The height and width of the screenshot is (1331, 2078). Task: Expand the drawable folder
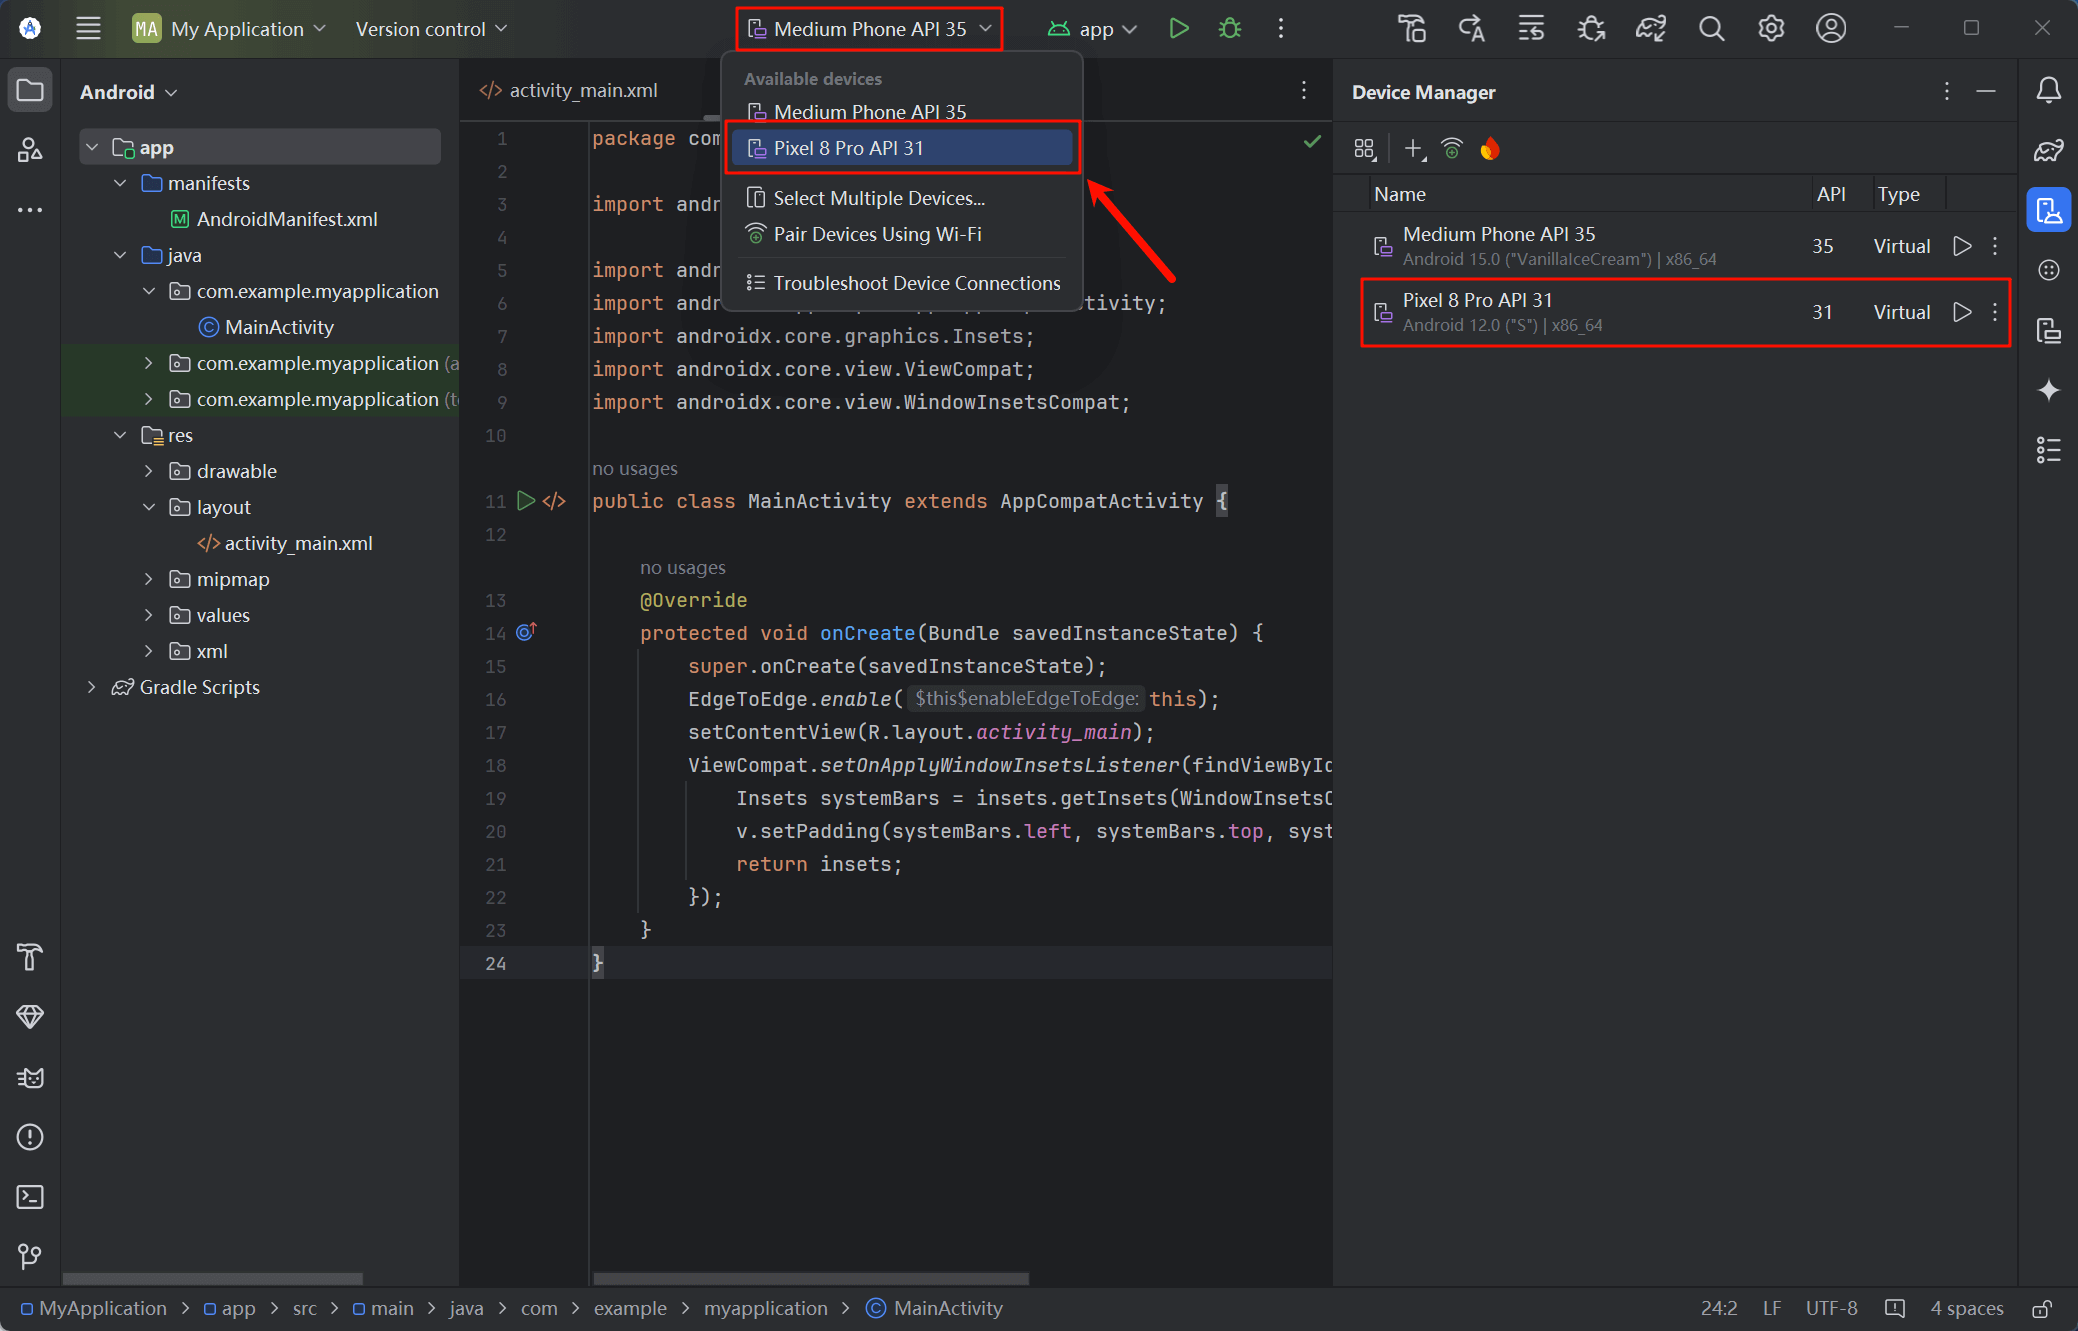[x=148, y=471]
